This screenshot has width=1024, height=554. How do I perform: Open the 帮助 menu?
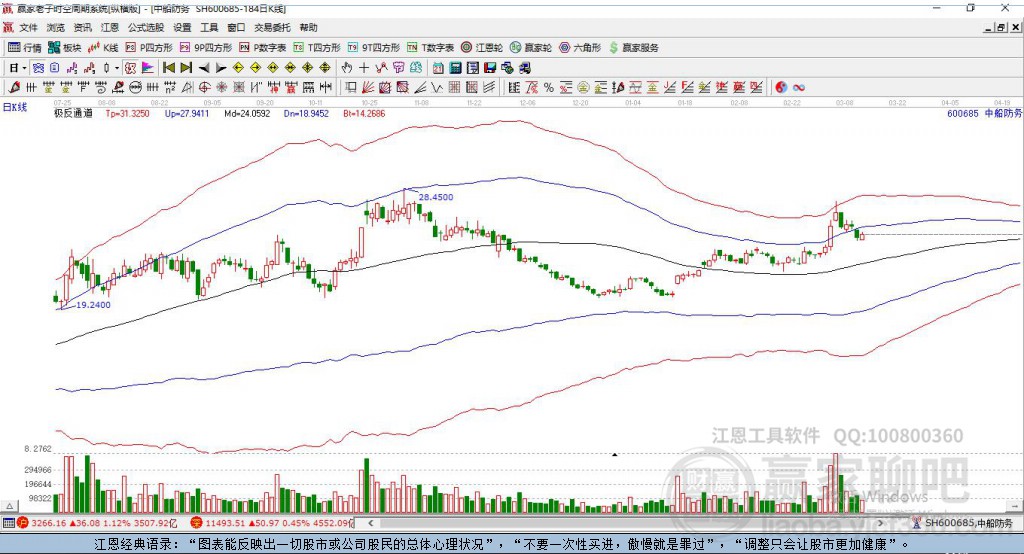pyautogui.click(x=308, y=27)
